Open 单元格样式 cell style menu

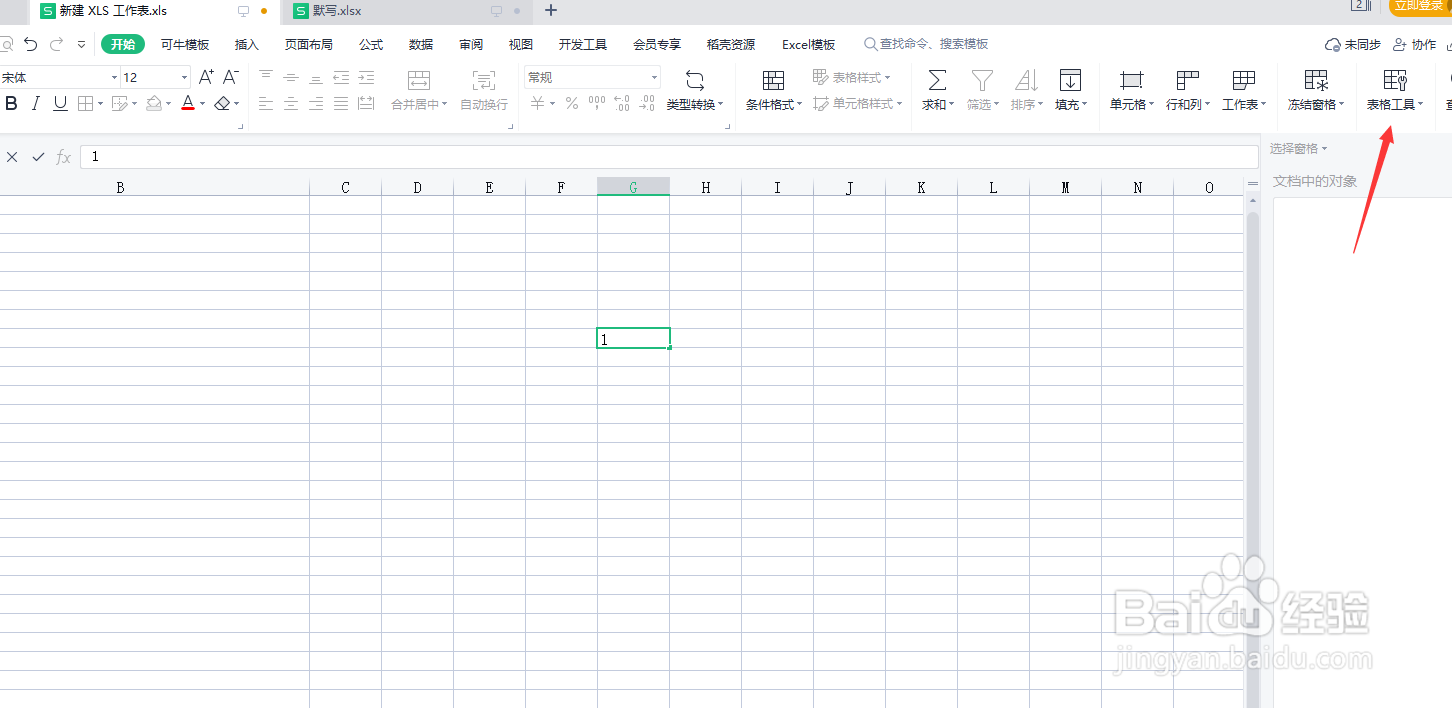857,103
